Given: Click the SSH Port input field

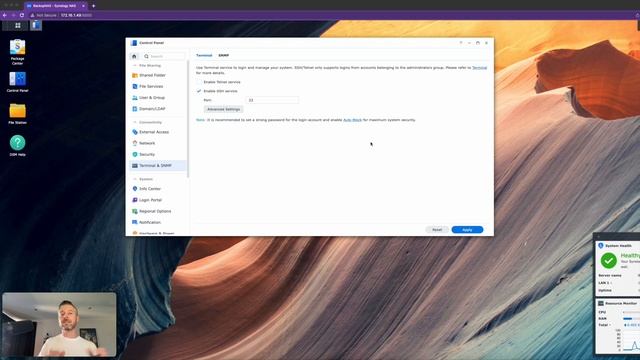Looking at the screenshot, I should pyautogui.click(x=272, y=100).
